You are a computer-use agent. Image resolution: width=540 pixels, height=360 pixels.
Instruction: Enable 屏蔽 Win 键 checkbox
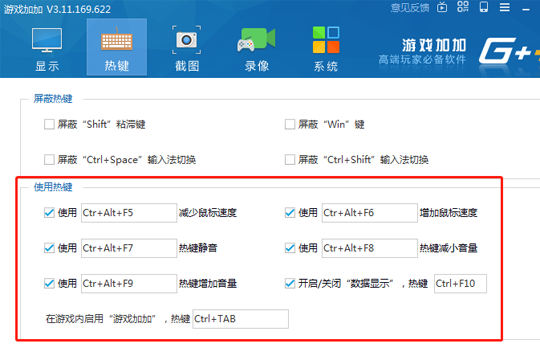click(x=290, y=124)
